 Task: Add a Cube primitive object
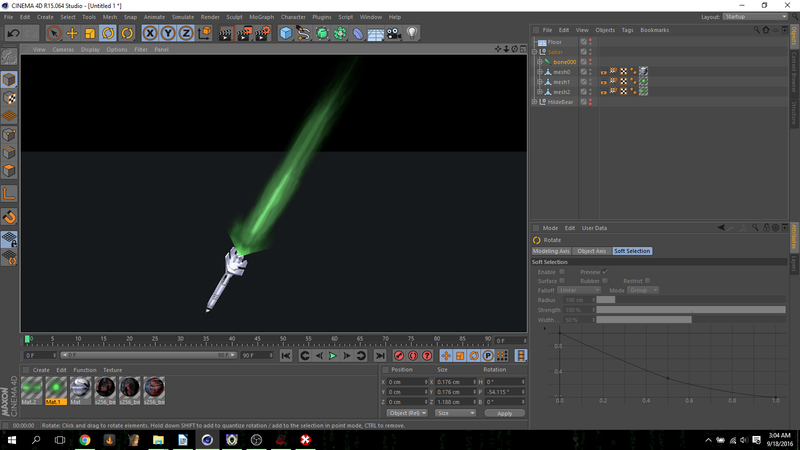point(286,34)
